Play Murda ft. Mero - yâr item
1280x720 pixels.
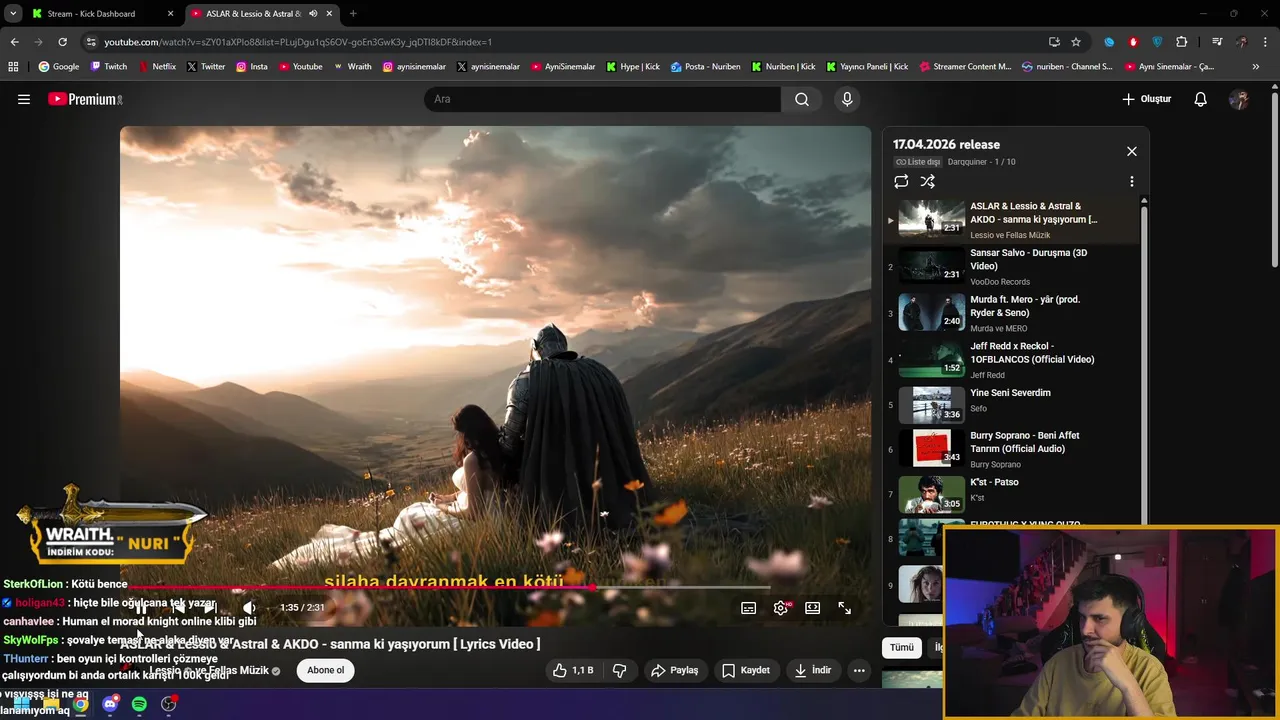(1013, 313)
